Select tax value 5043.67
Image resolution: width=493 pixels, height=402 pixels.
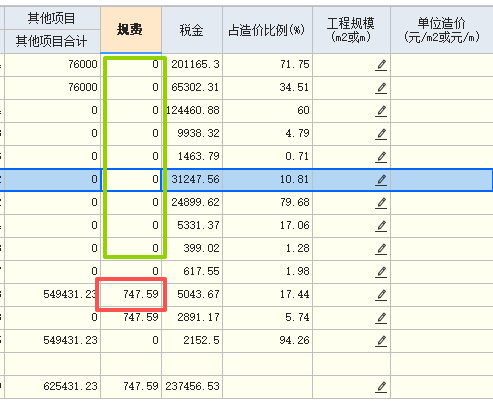192,295
